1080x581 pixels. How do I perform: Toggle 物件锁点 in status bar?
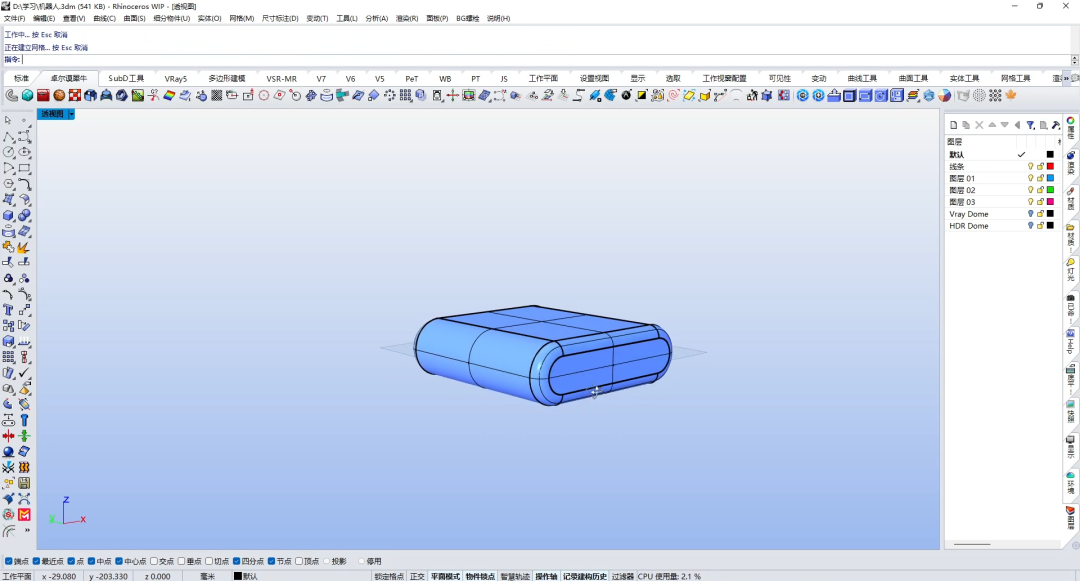[x=480, y=576]
